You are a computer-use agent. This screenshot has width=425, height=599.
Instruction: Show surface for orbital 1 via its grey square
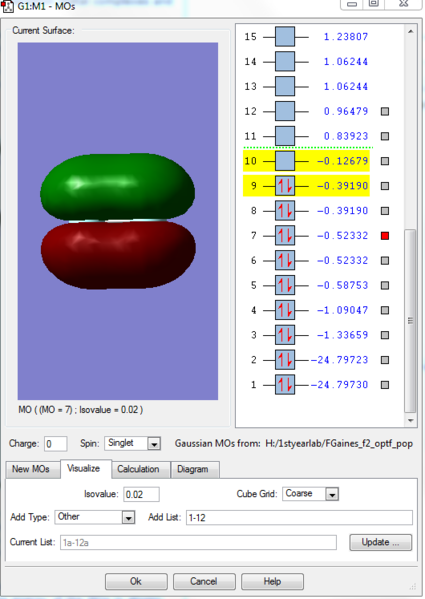385,384
